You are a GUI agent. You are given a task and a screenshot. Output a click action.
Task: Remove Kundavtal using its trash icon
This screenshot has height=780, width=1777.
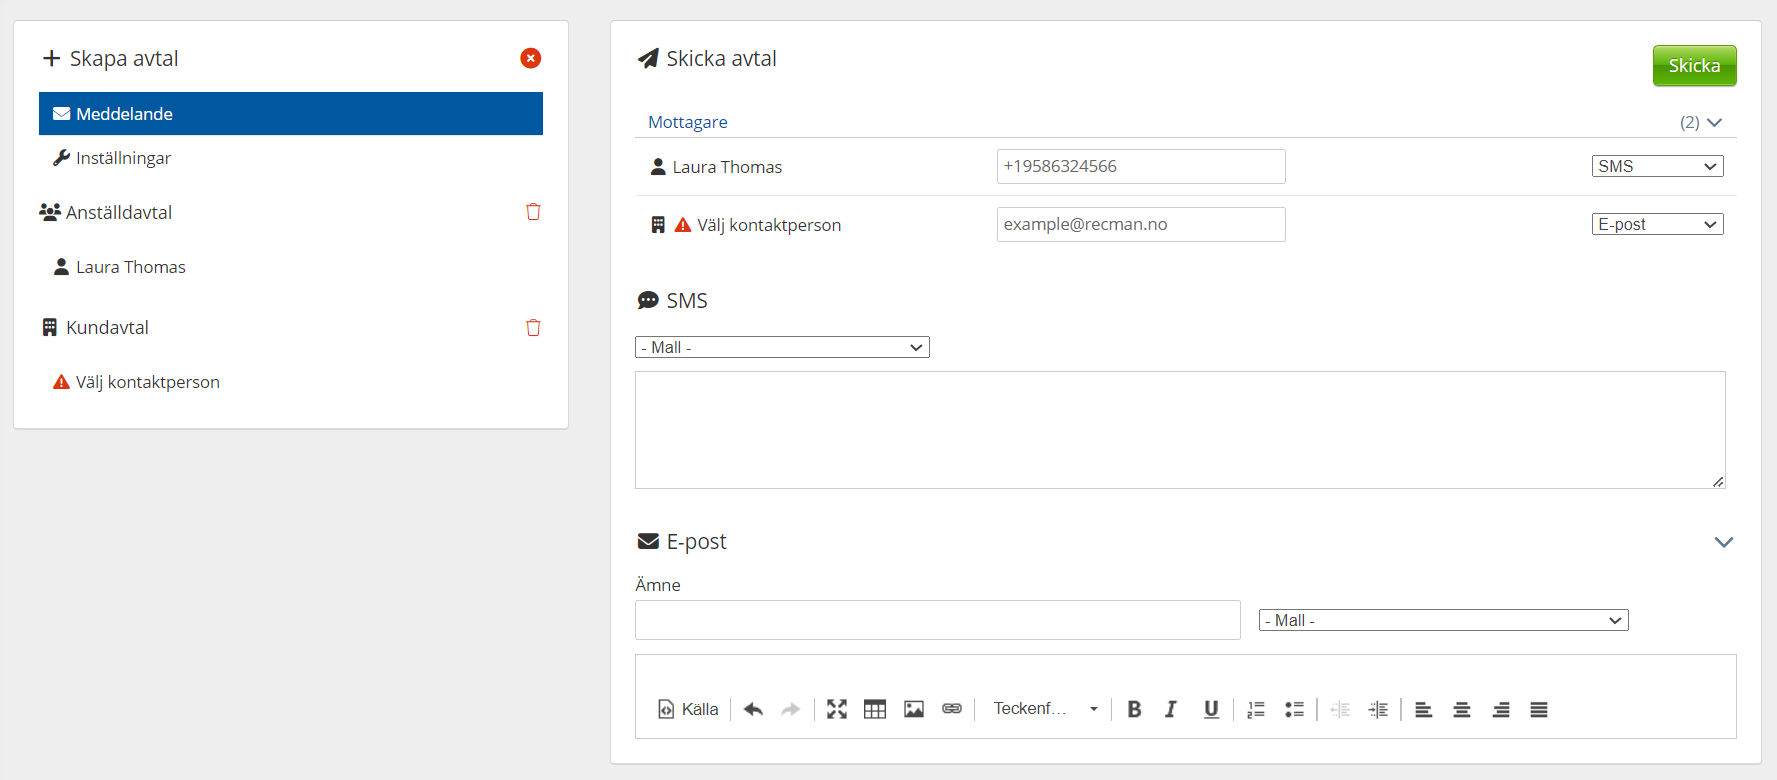(533, 328)
